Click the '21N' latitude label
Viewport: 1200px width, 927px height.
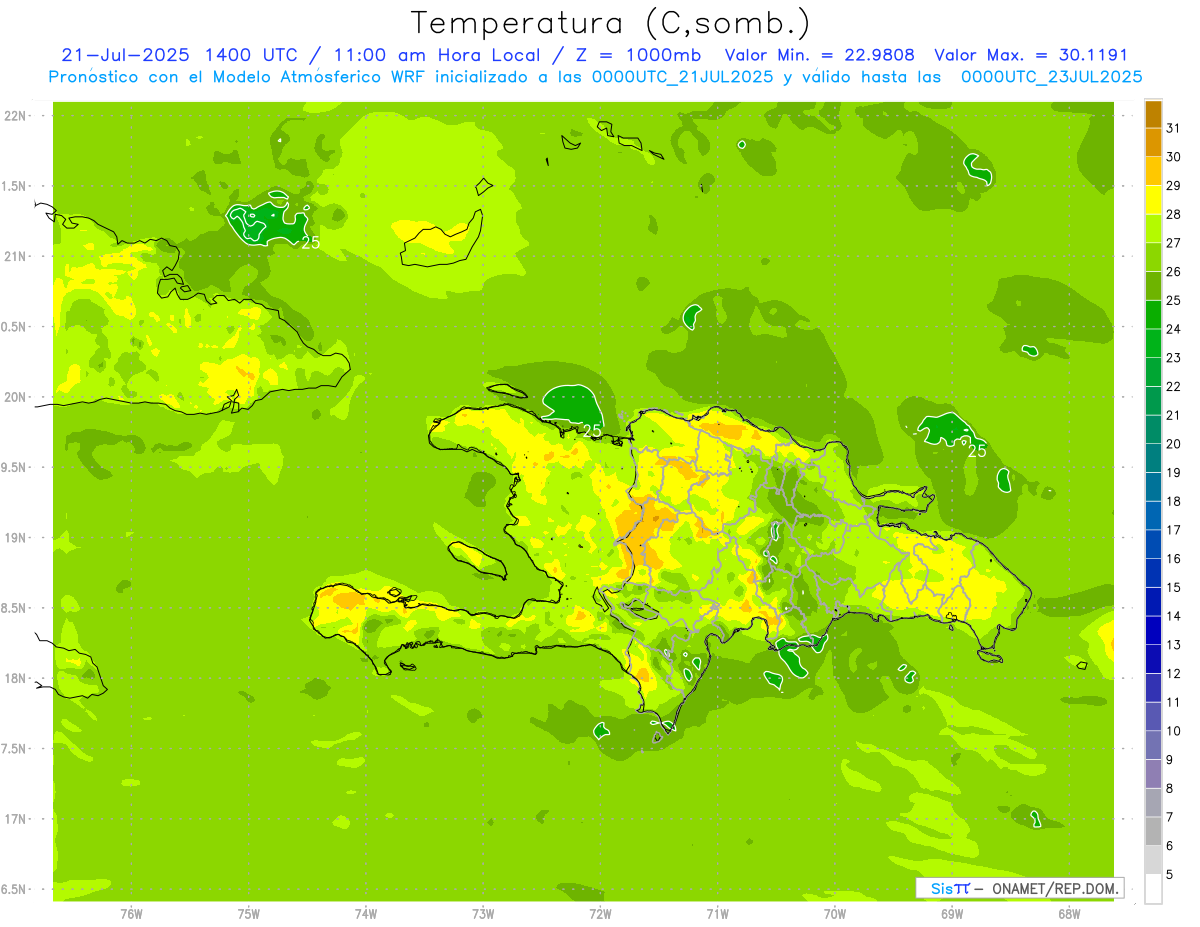pos(16,257)
